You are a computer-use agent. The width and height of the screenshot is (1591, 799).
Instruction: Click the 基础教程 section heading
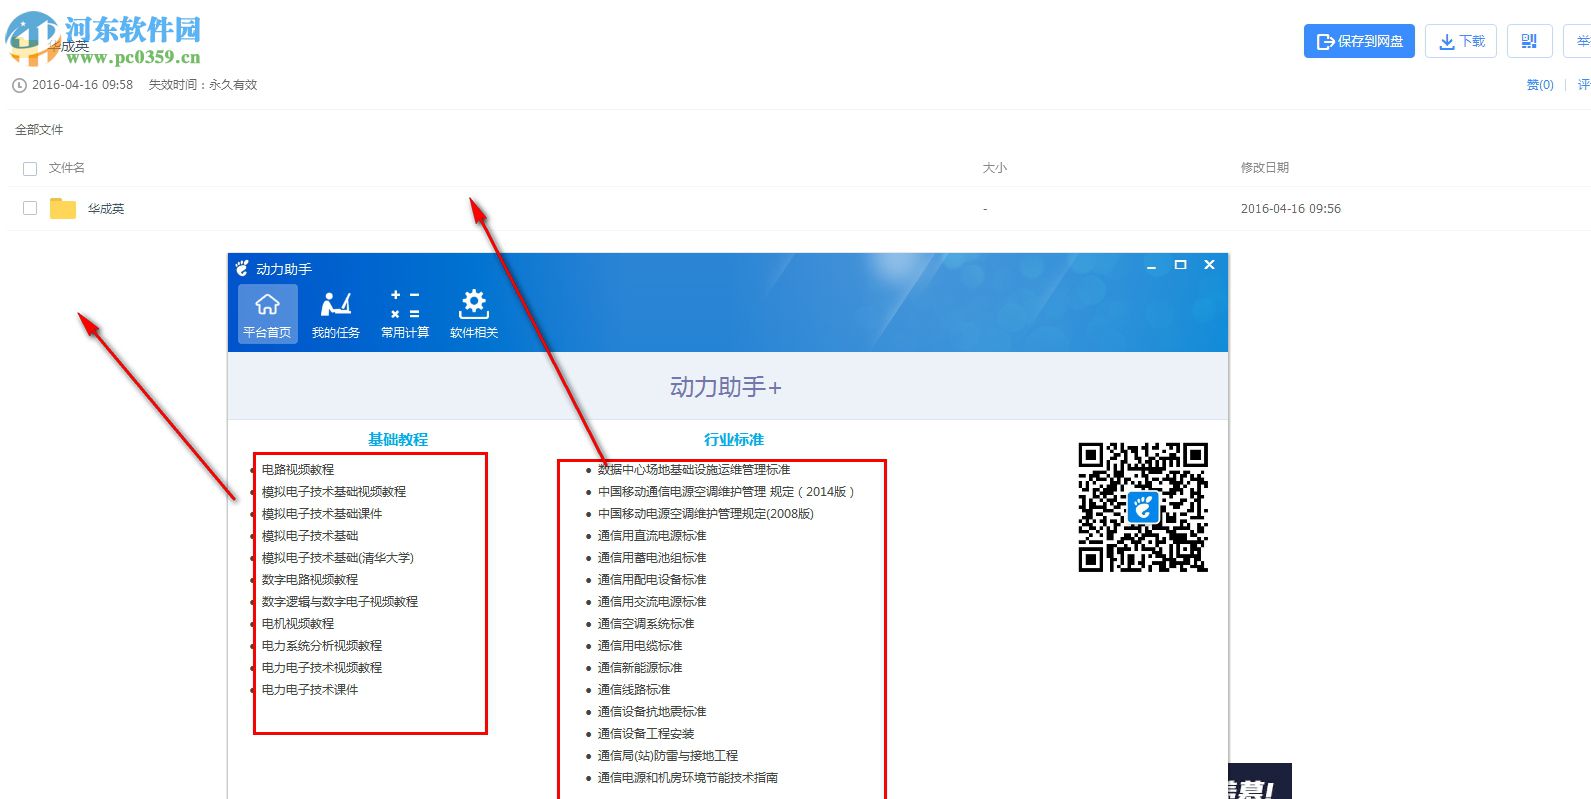398,440
